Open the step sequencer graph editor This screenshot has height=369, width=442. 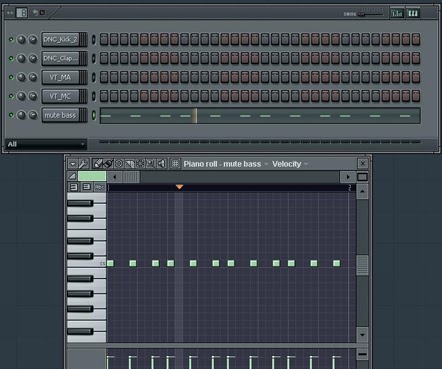[x=397, y=13]
